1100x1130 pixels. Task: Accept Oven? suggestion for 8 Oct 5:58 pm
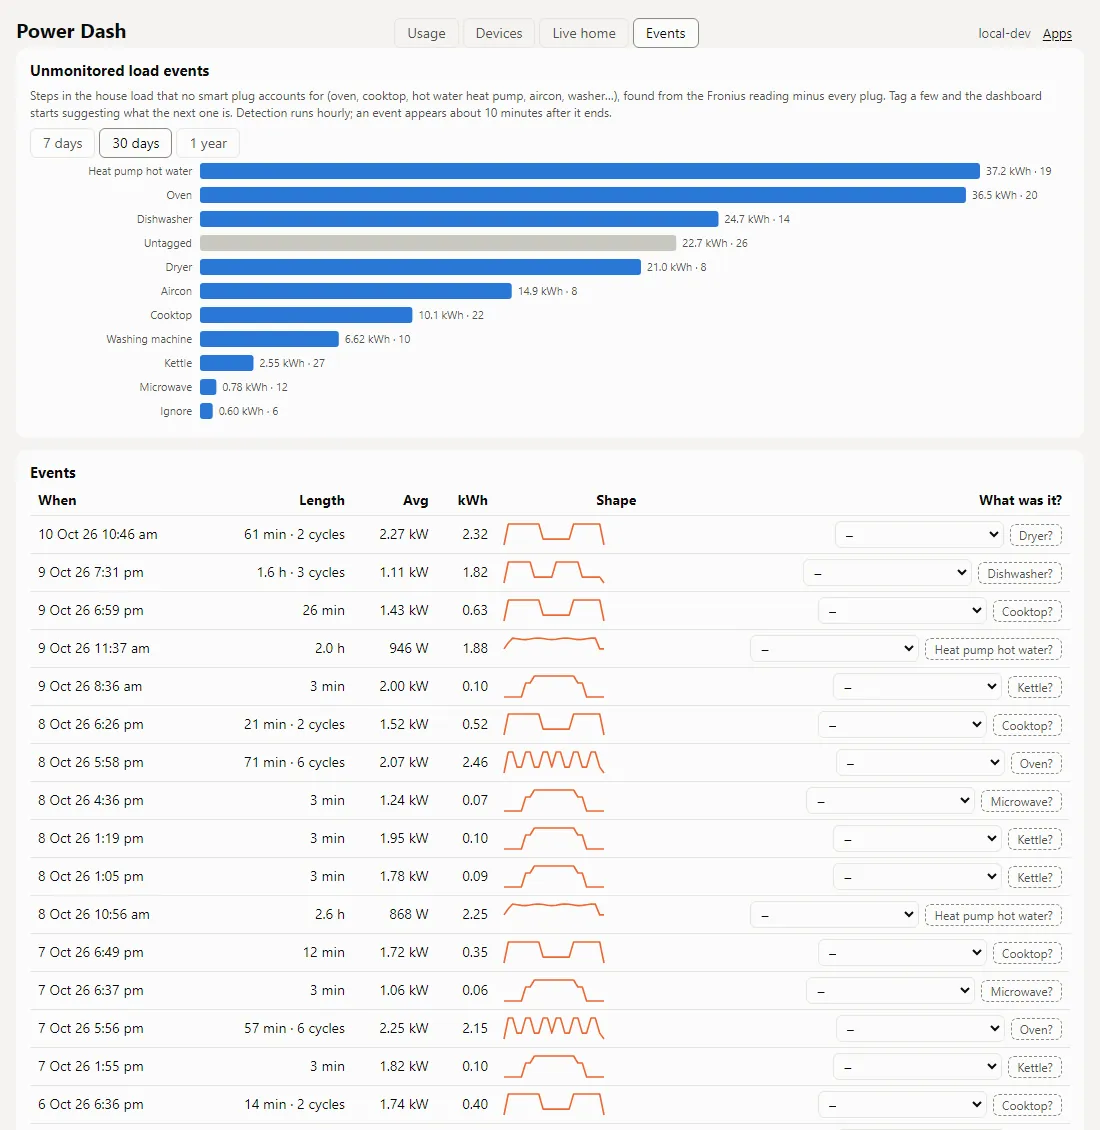pos(1037,763)
